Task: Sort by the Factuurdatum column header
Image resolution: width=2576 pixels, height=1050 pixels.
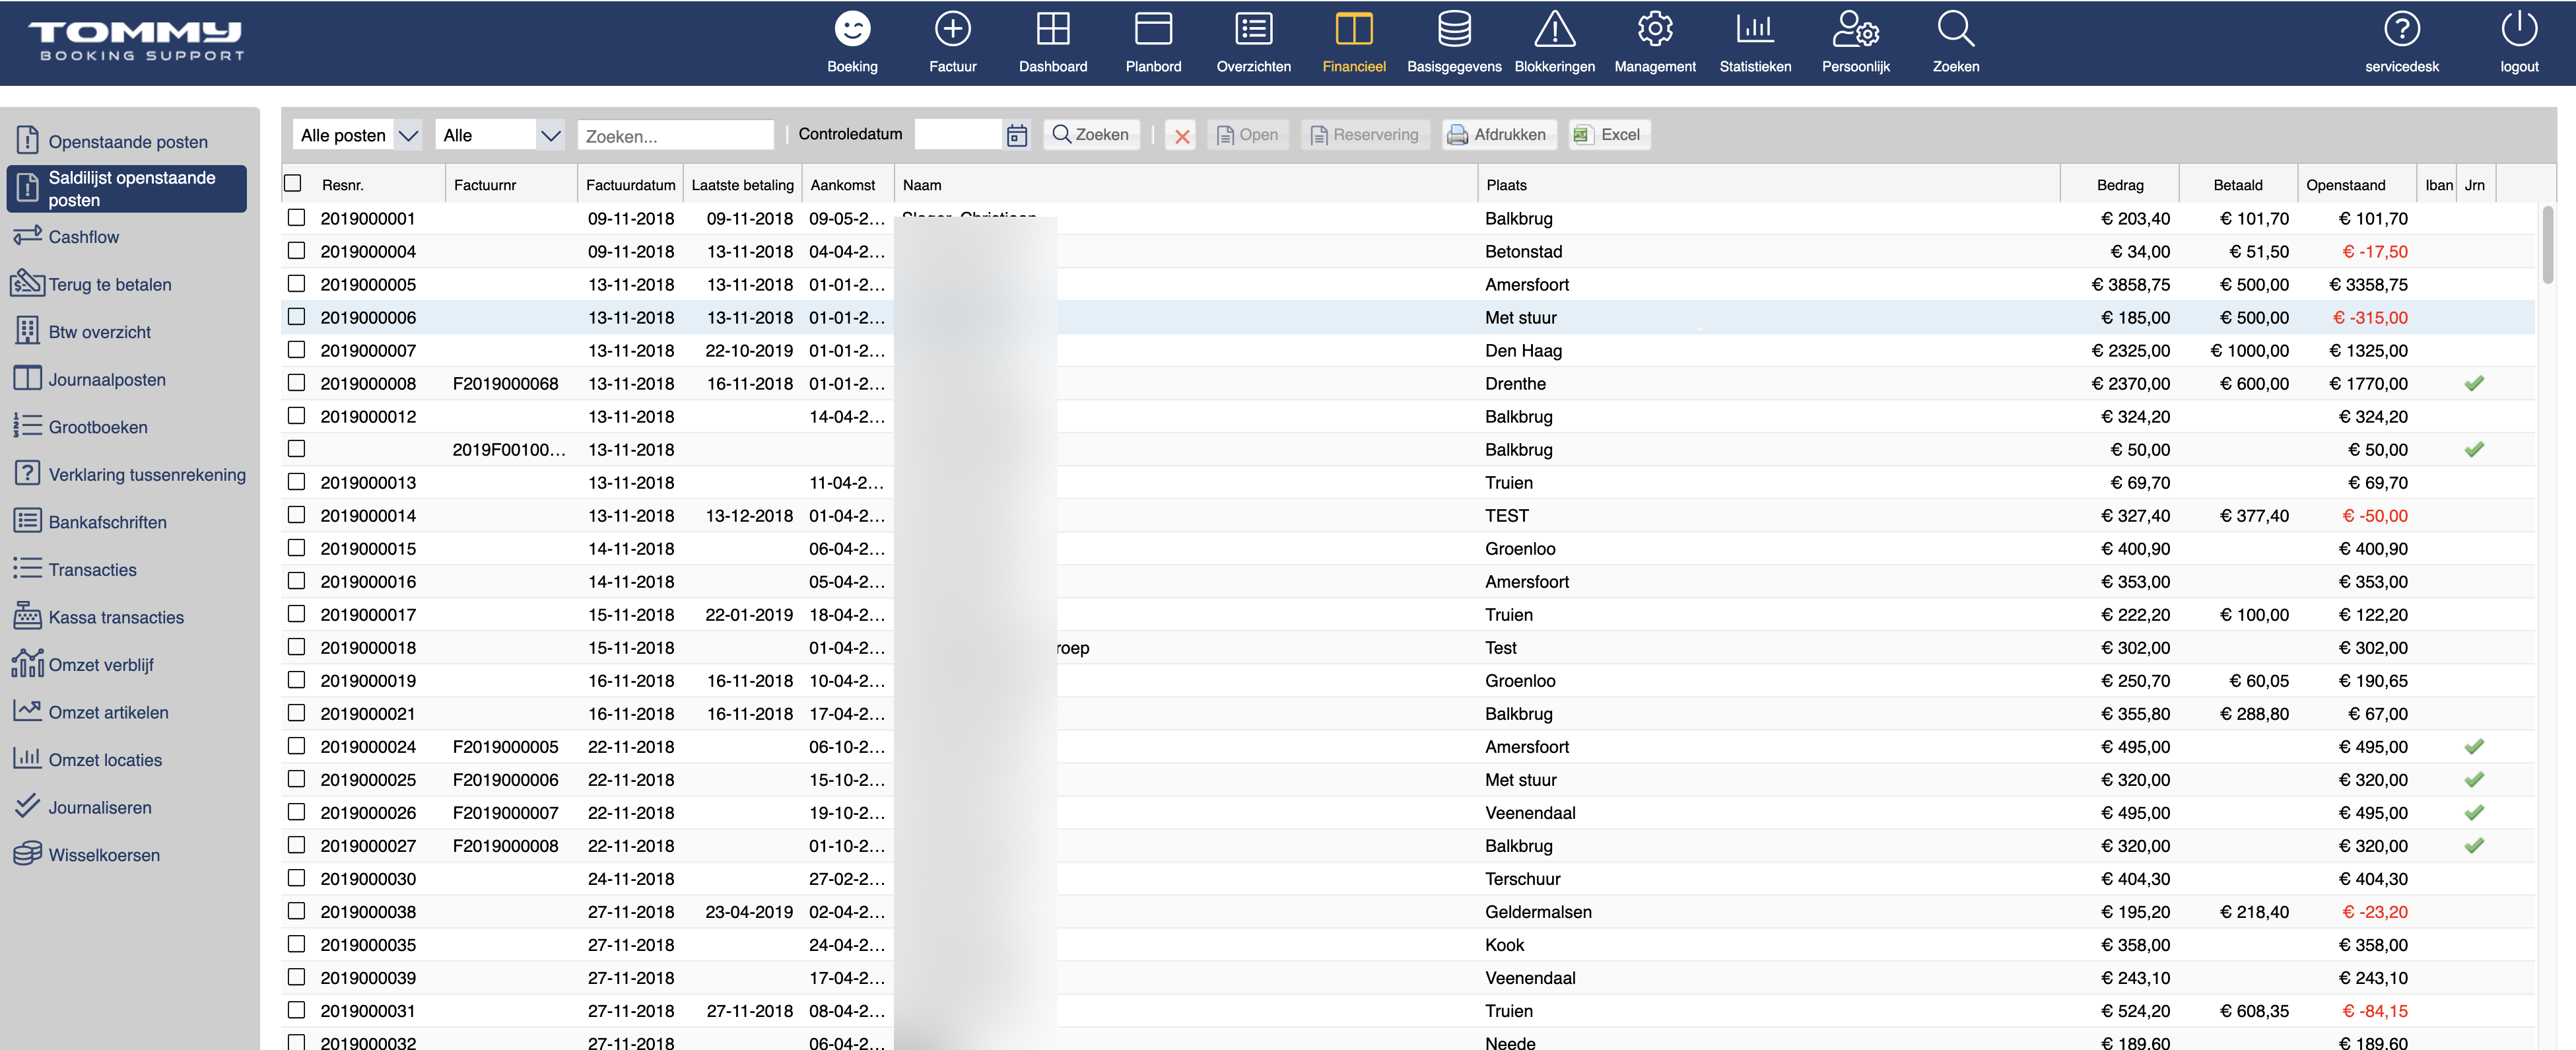Action: (630, 185)
